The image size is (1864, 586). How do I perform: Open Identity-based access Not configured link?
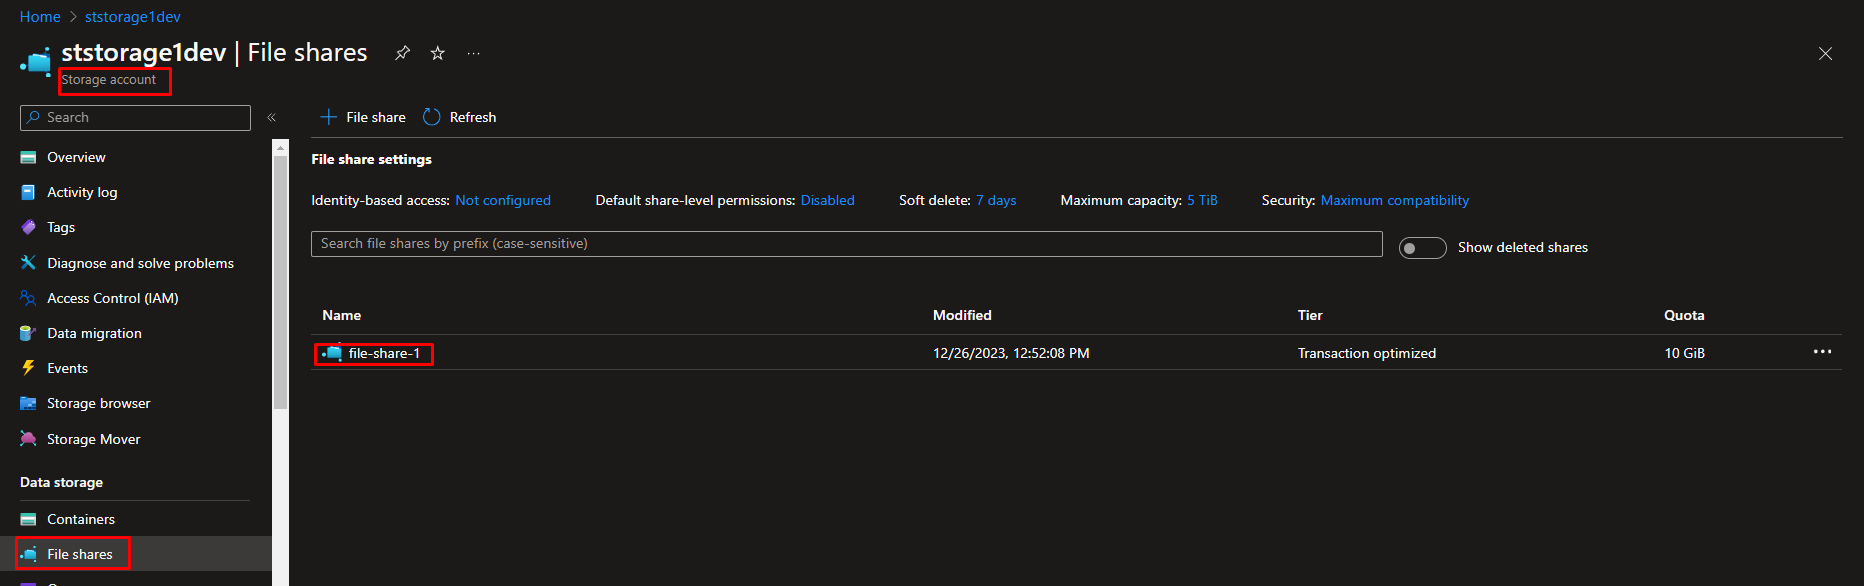point(503,200)
